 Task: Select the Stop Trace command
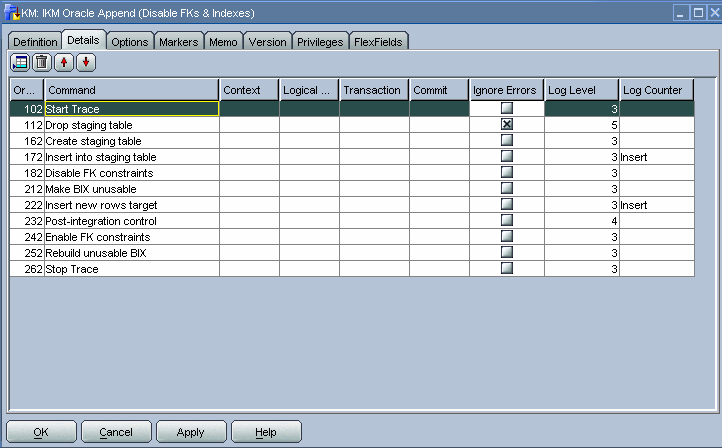tap(132, 269)
